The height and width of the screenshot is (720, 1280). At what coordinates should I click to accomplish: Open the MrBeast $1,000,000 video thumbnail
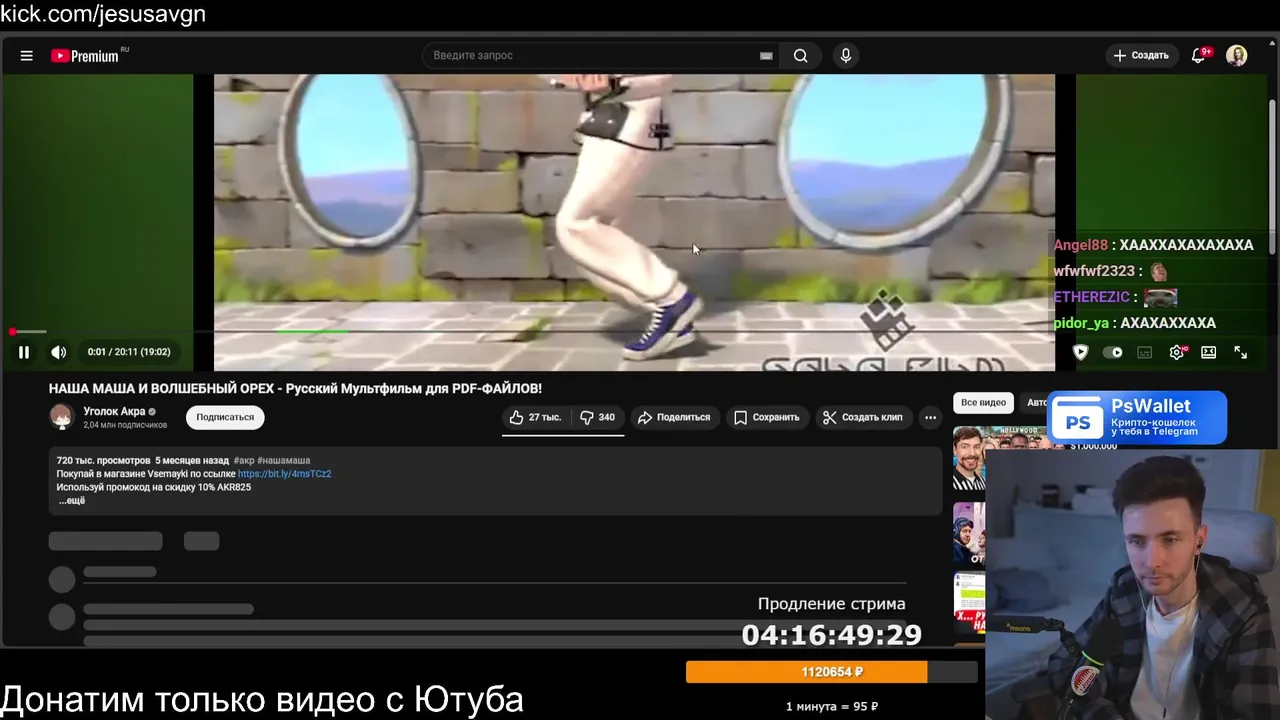(968, 460)
